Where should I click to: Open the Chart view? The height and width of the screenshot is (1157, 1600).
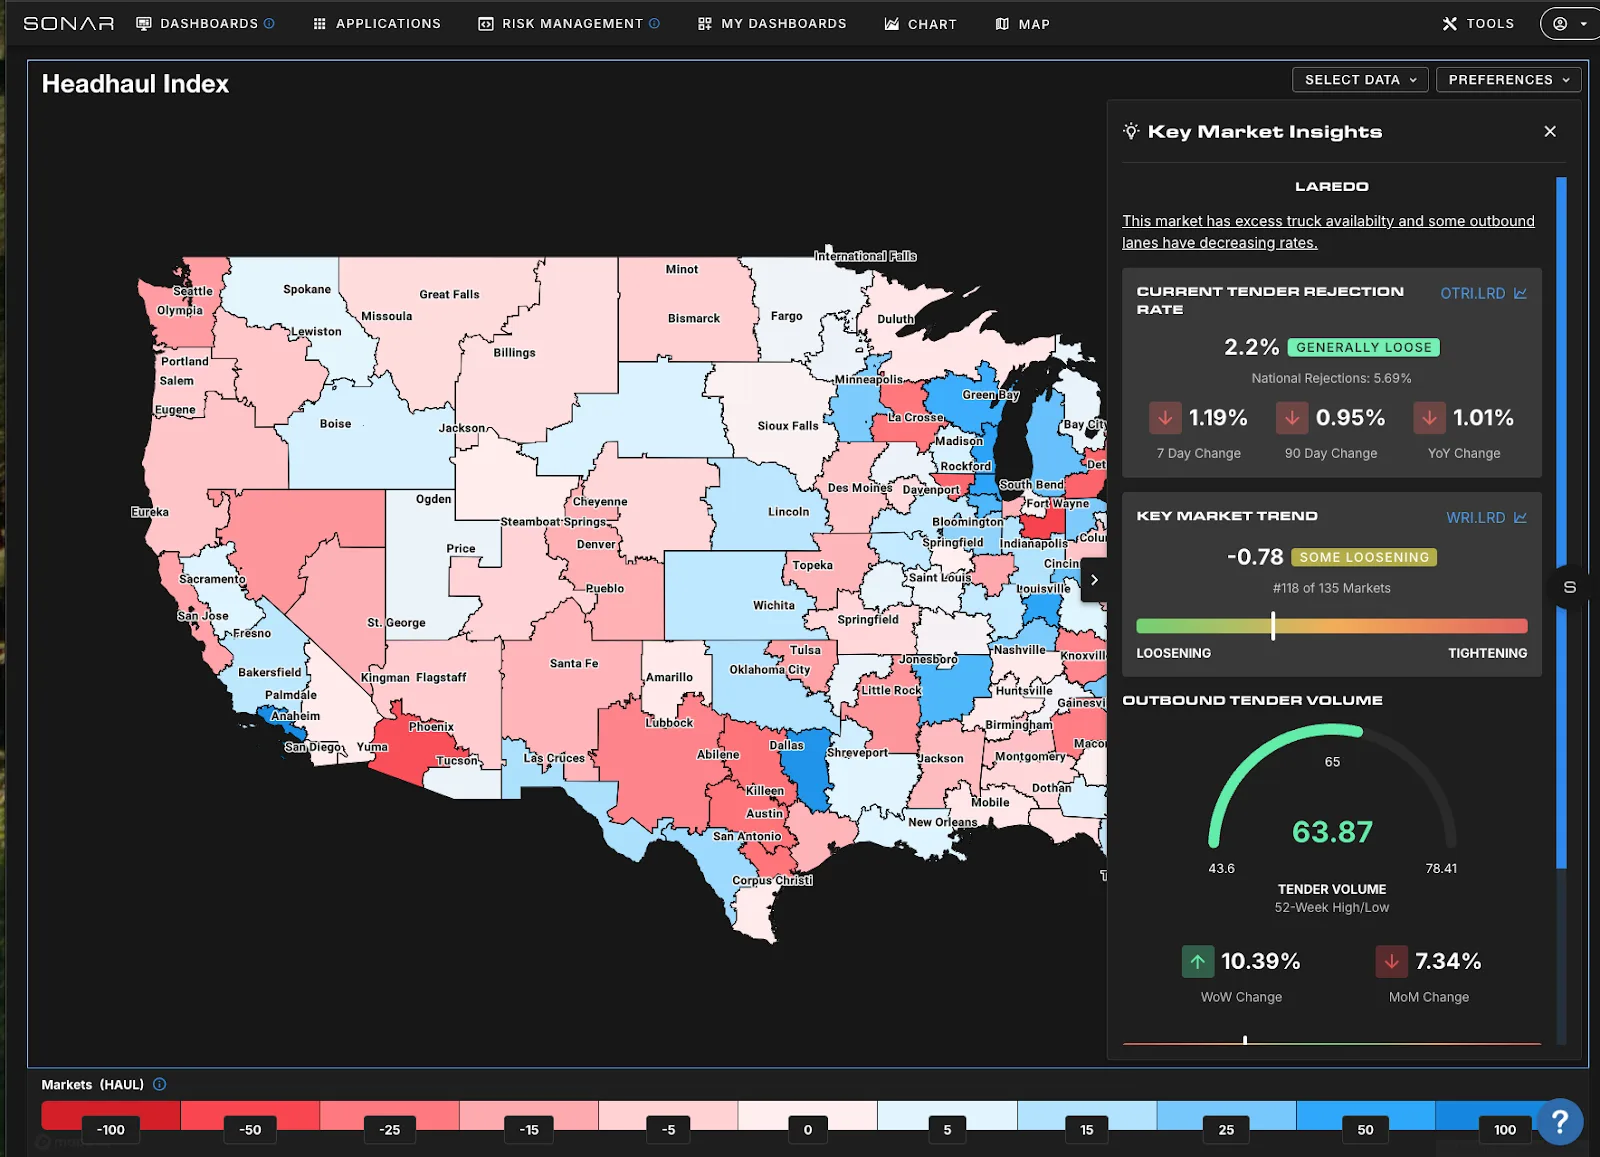(920, 24)
